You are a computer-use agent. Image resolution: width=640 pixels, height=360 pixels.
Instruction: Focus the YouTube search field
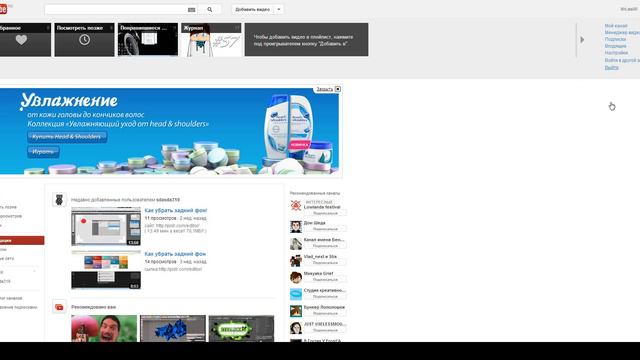[116, 9]
